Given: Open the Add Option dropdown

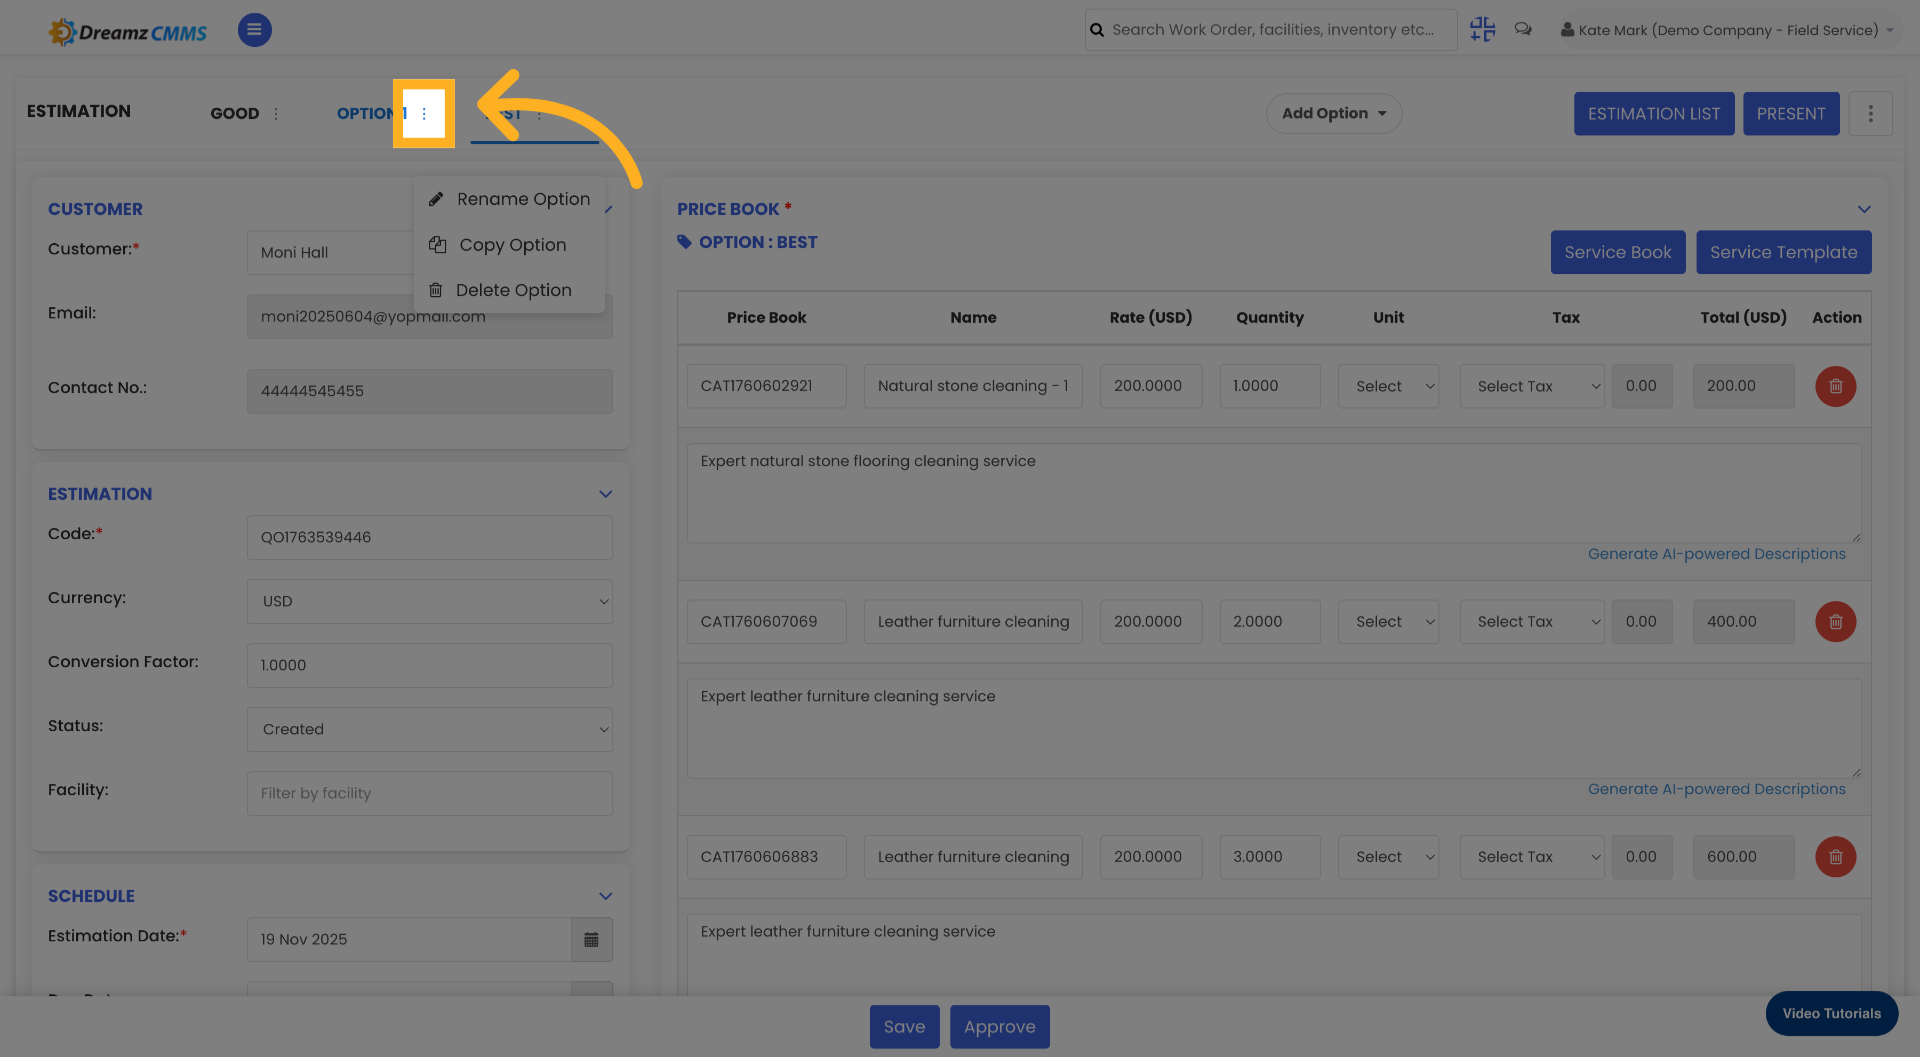Looking at the screenshot, I should [x=1334, y=113].
